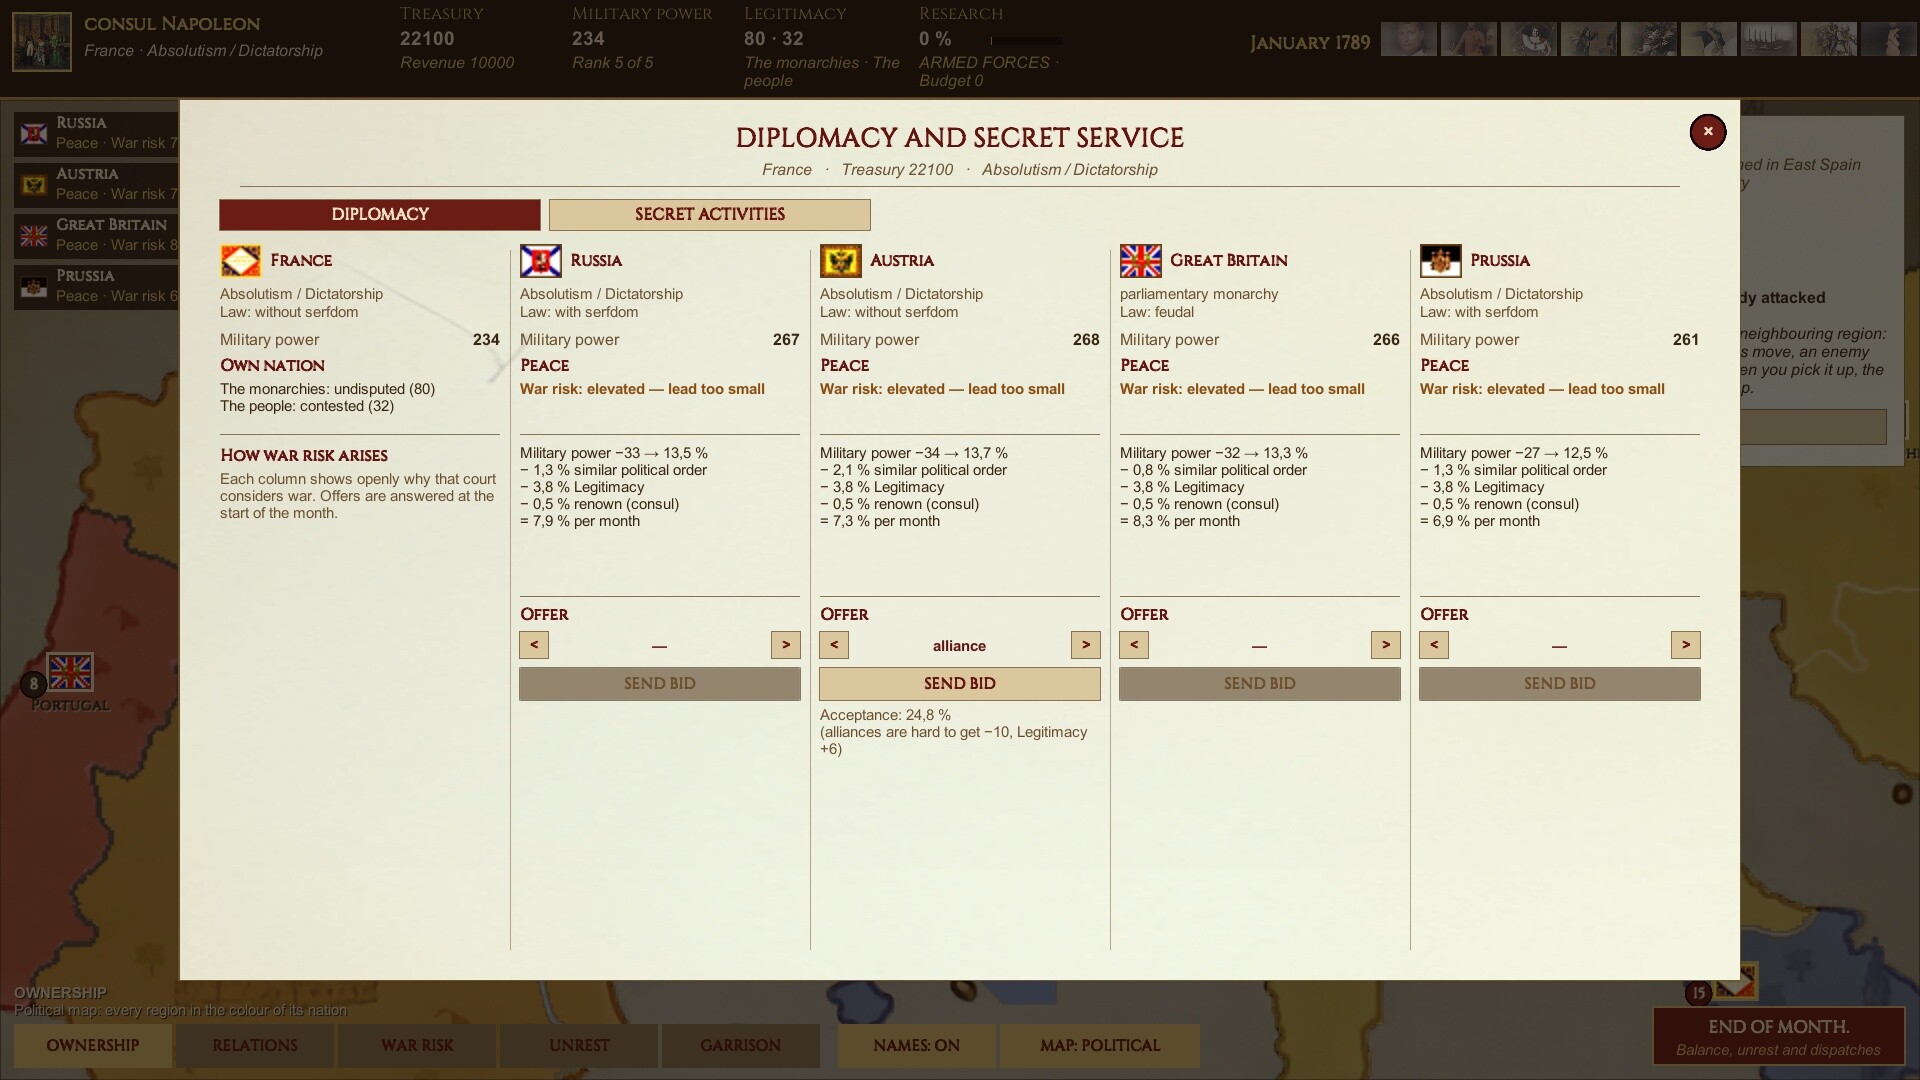Toggle Map: Political button
Image resolution: width=1920 pixels, height=1080 pixels.
(1100, 1046)
